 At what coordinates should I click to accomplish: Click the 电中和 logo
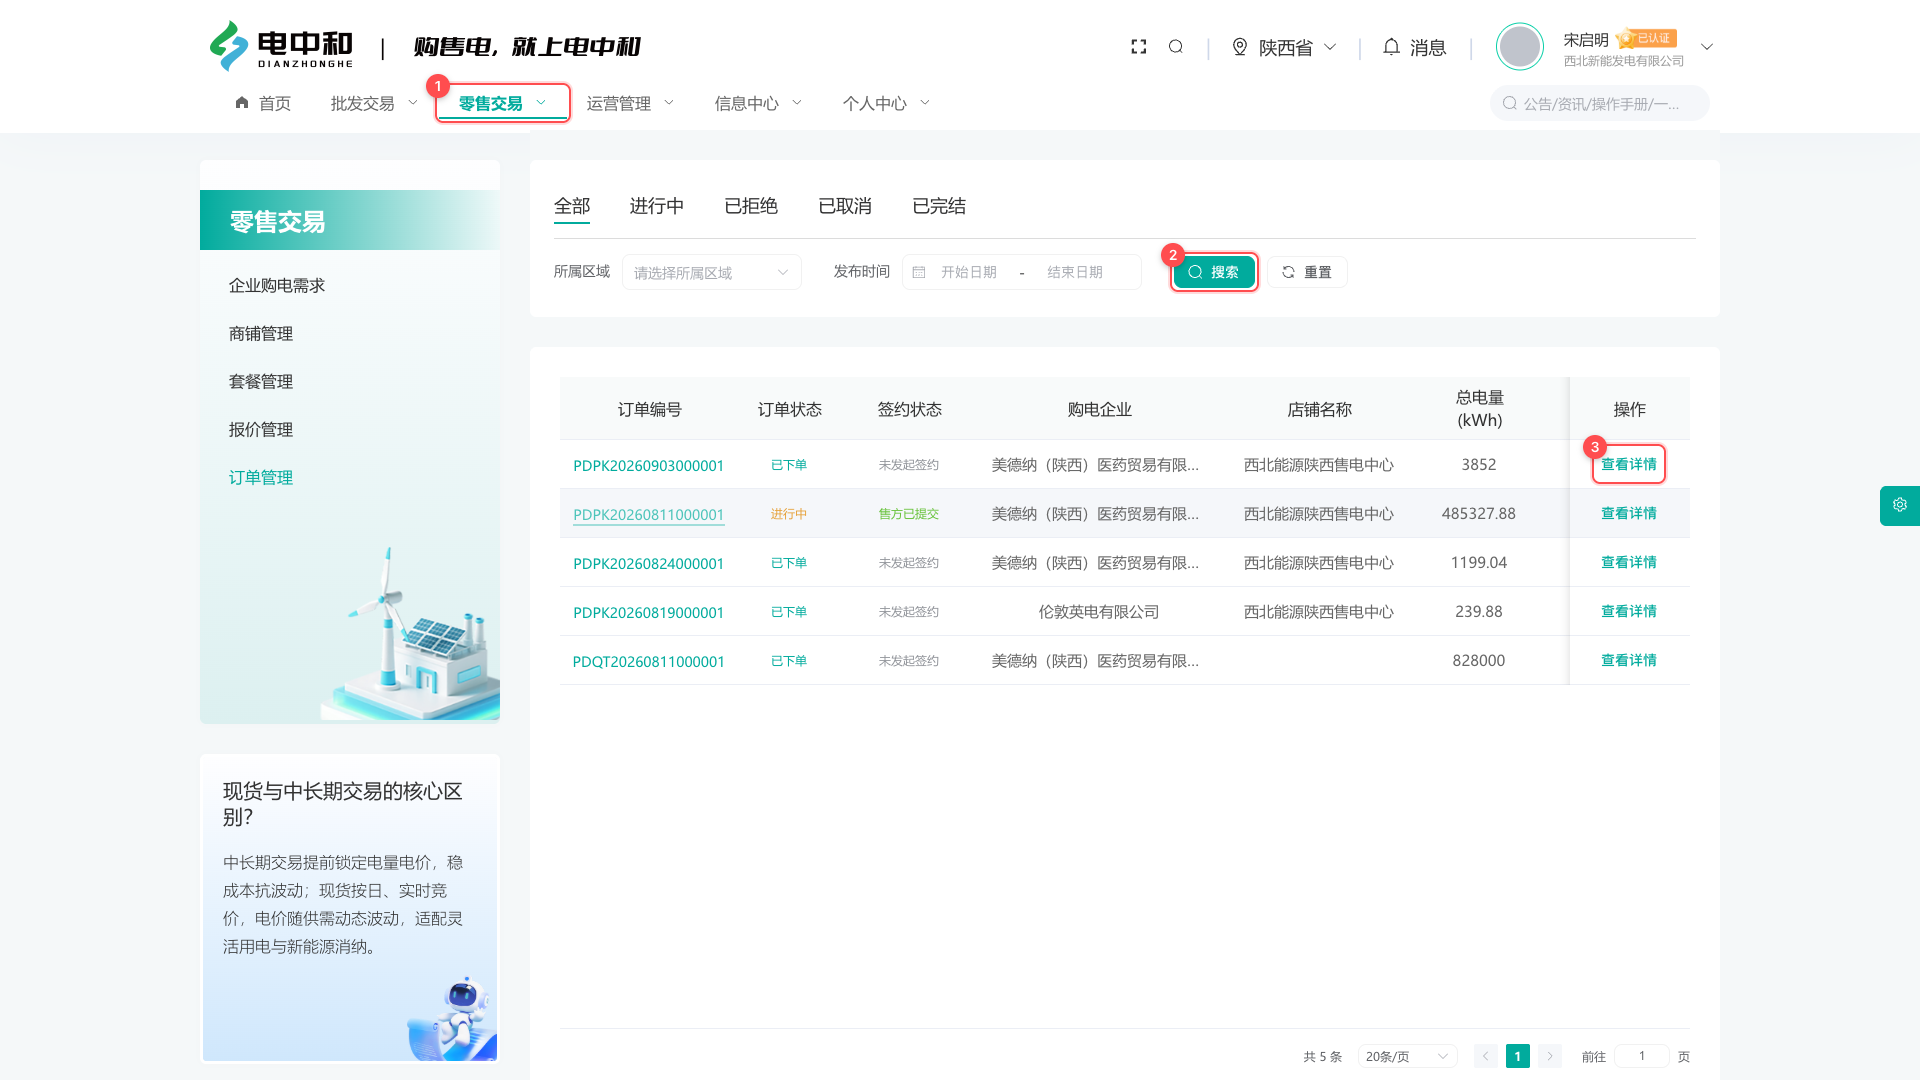click(281, 46)
